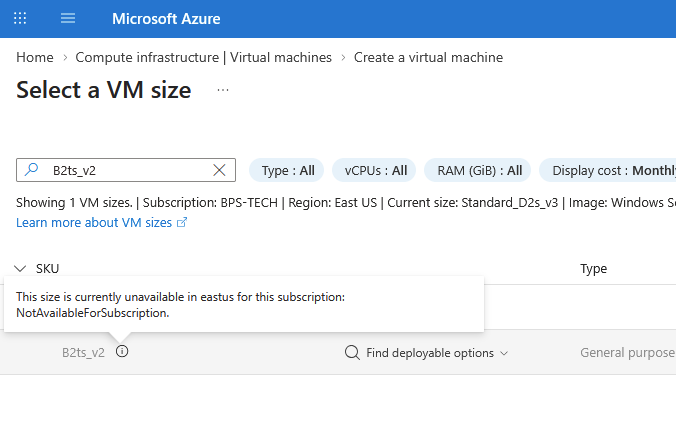Click the General purpose type cell
676x423 pixels.
click(627, 352)
